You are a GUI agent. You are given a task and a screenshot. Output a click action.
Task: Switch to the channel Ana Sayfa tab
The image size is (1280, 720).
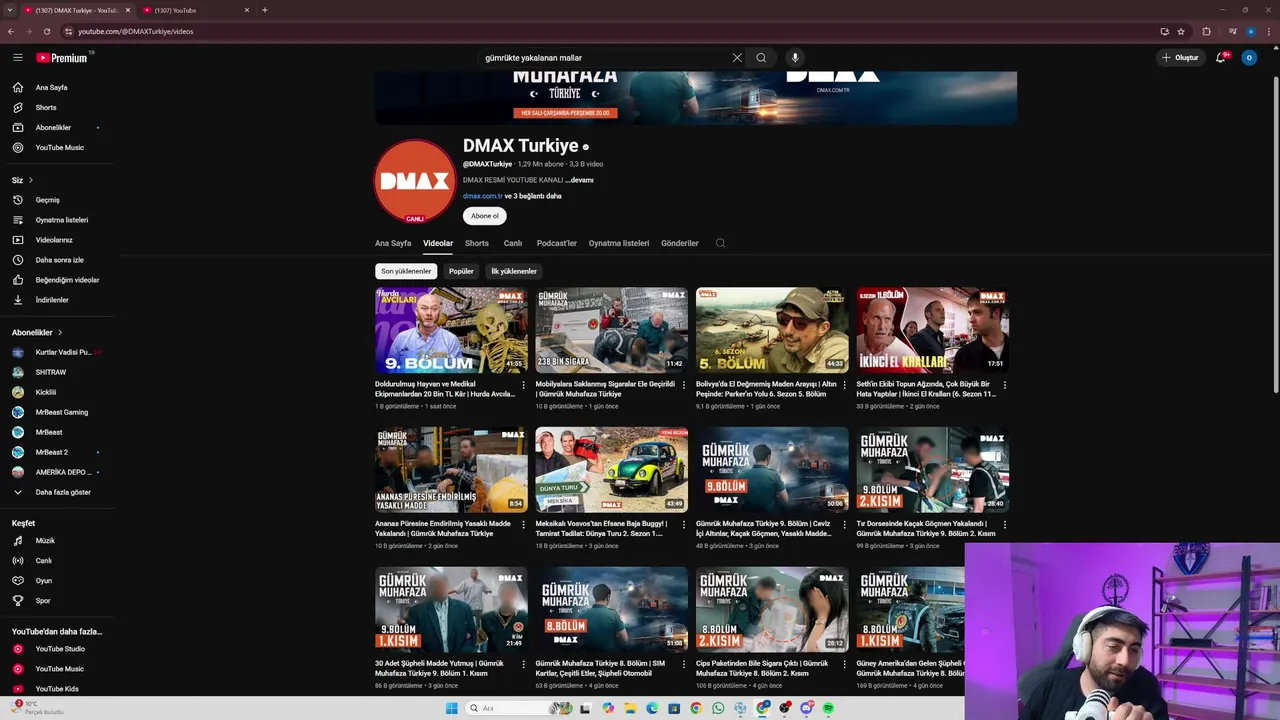click(x=393, y=243)
